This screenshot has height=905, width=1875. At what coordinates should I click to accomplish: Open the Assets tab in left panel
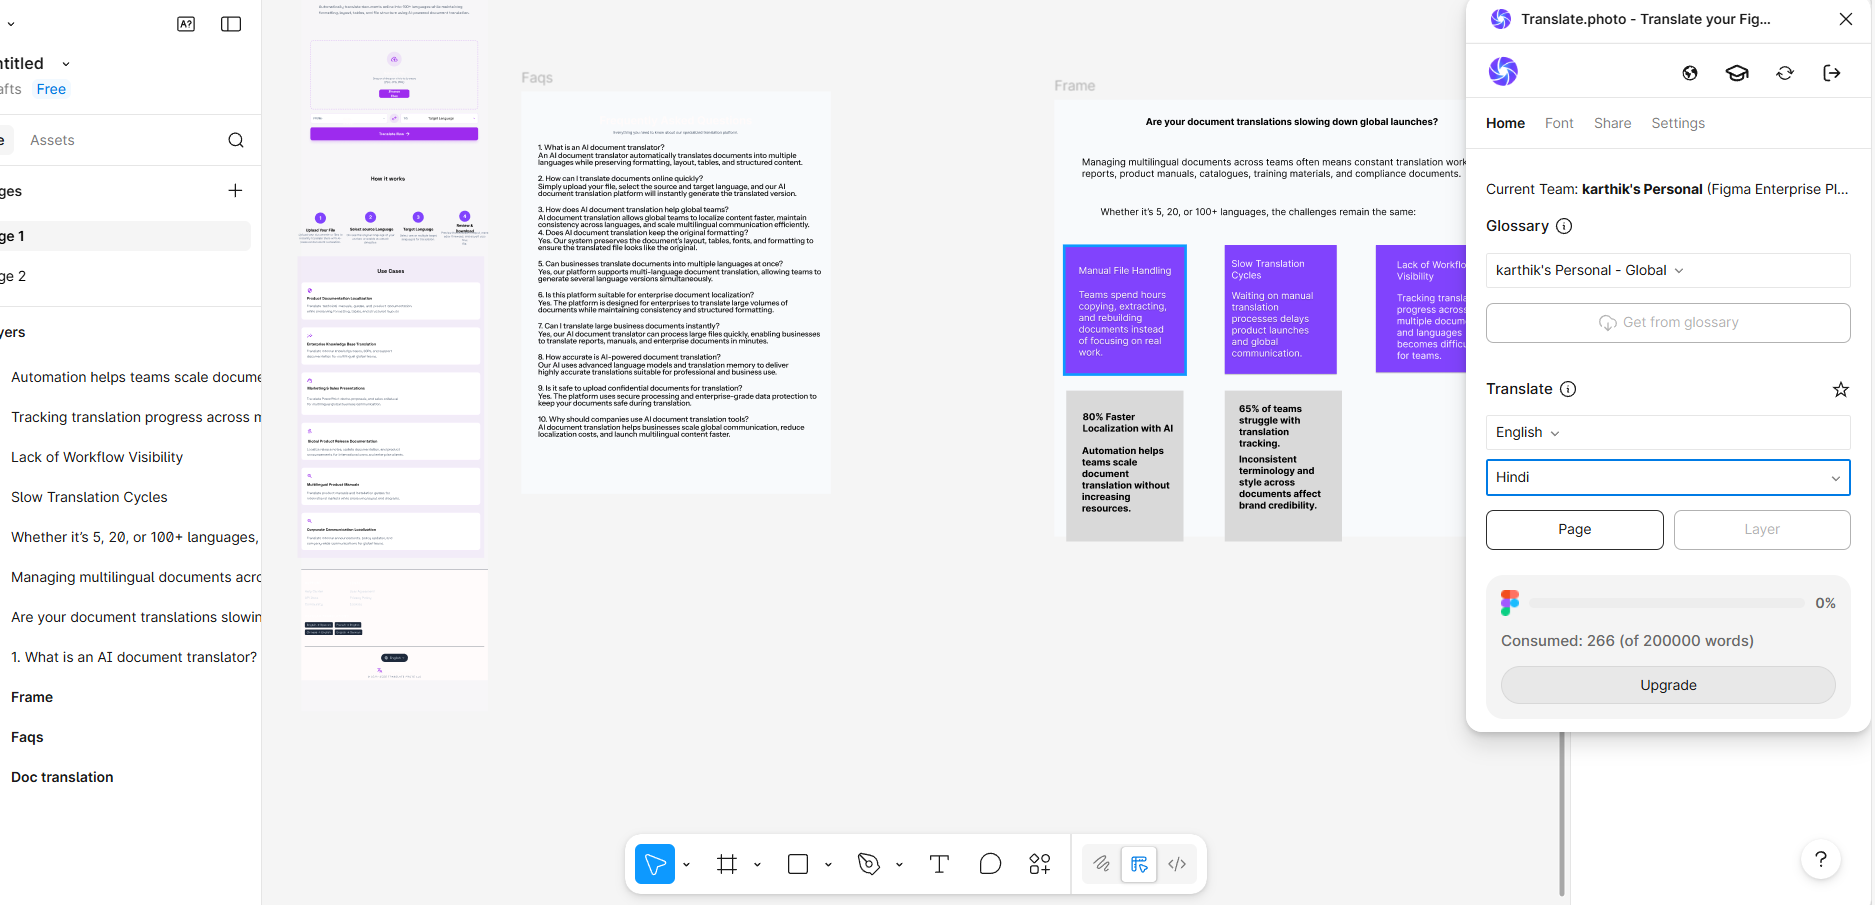(x=52, y=140)
